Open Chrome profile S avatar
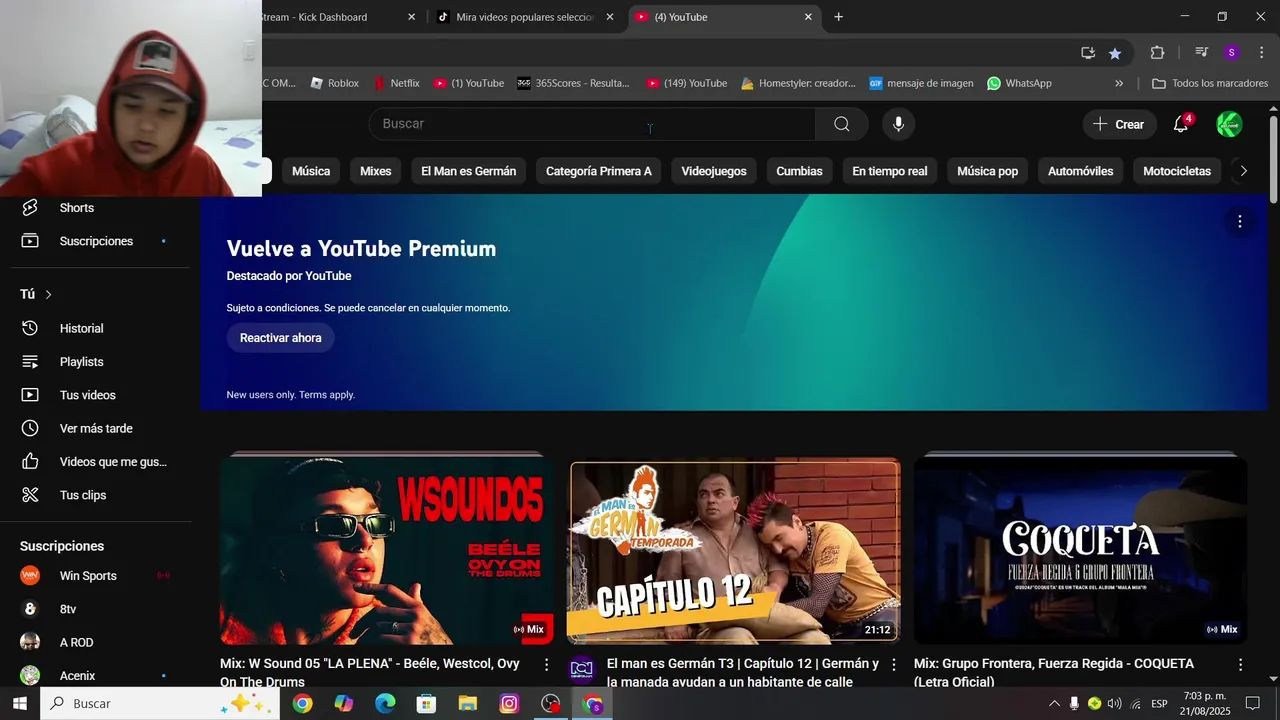This screenshot has height=720, width=1280. click(x=1231, y=52)
